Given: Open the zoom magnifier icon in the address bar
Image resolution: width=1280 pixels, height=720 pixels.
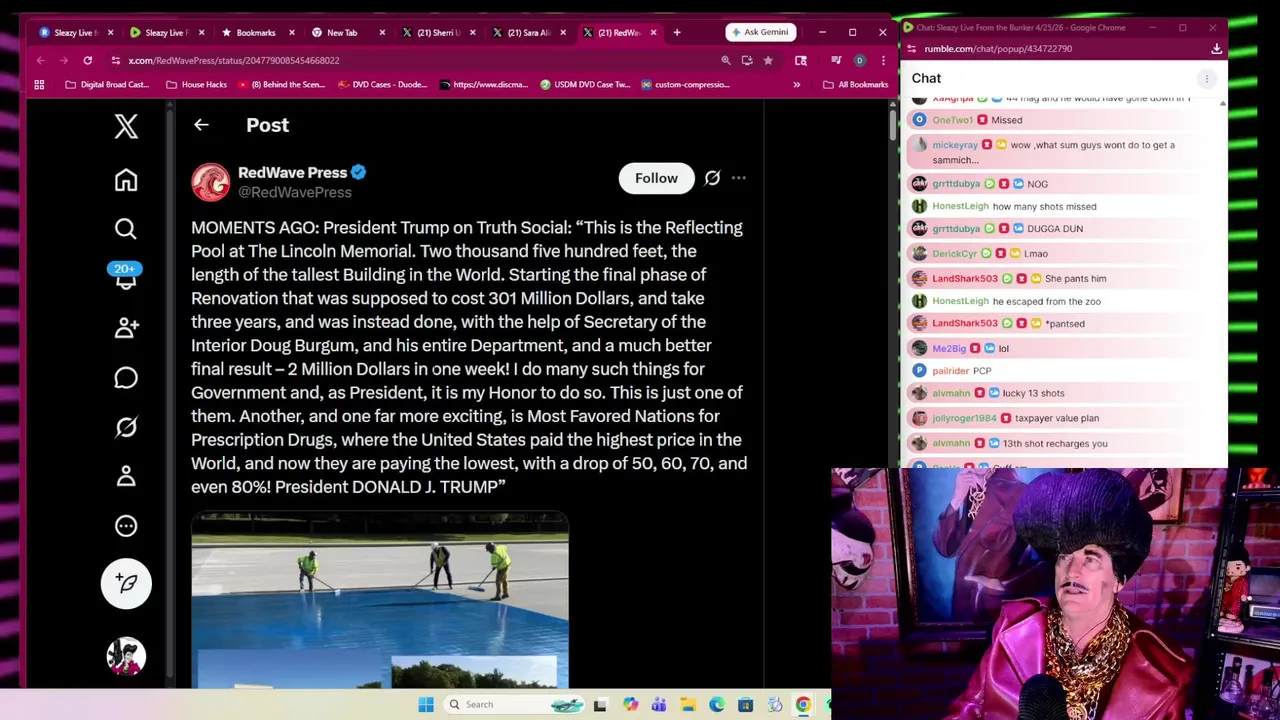Looking at the screenshot, I should coord(726,60).
